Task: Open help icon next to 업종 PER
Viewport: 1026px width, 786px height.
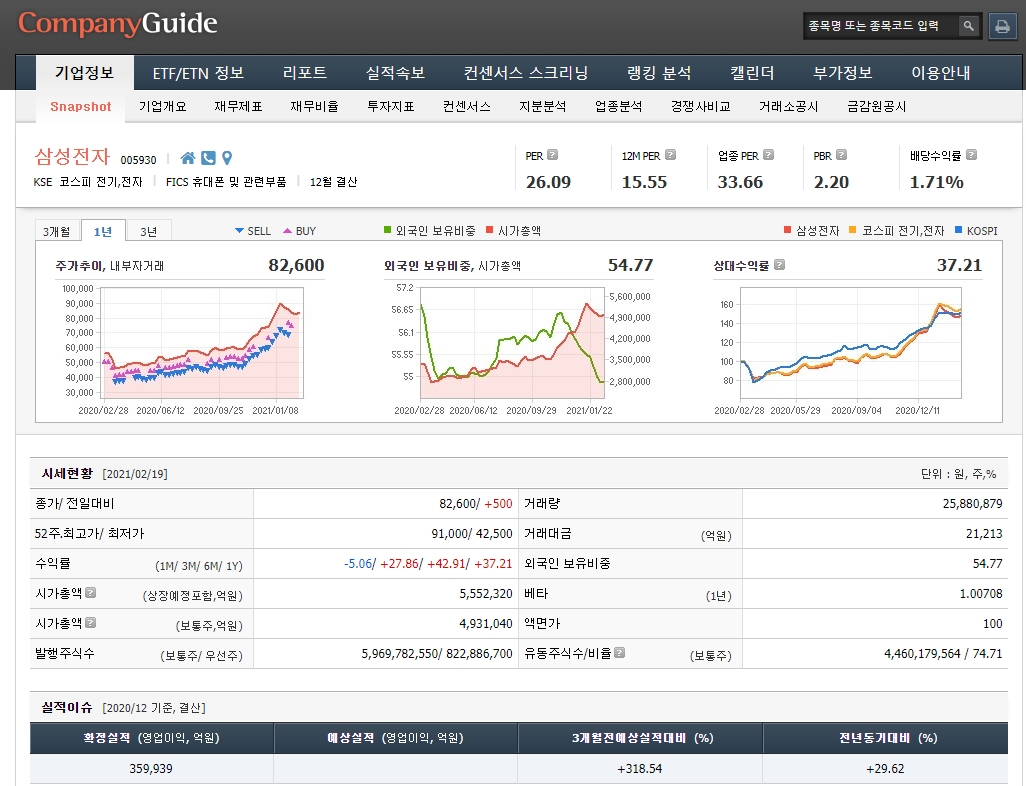Action: [x=768, y=154]
